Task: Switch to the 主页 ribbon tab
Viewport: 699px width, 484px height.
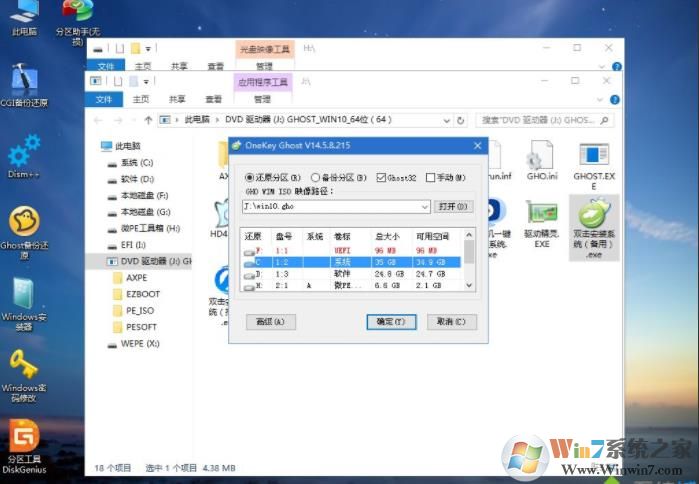Action: (141, 99)
